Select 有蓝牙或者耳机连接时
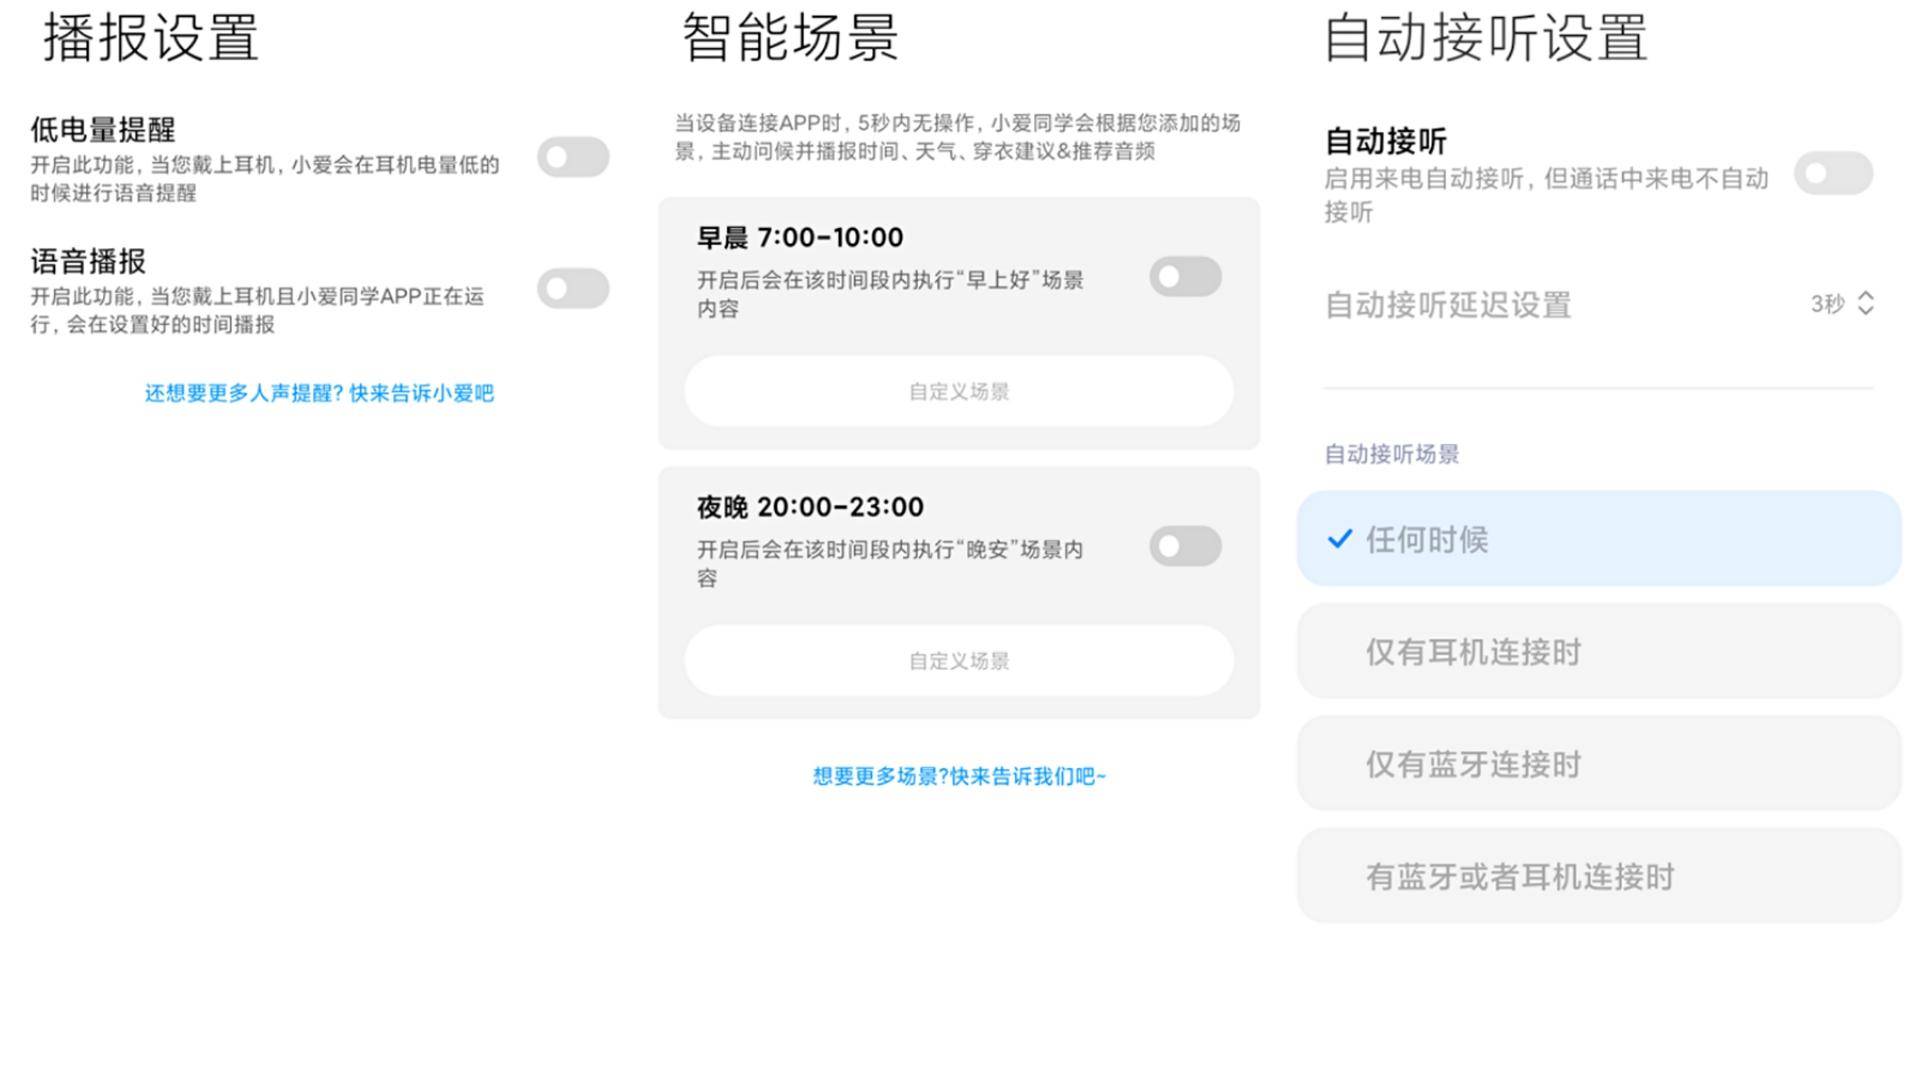1920x1080 pixels. click(x=1598, y=876)
